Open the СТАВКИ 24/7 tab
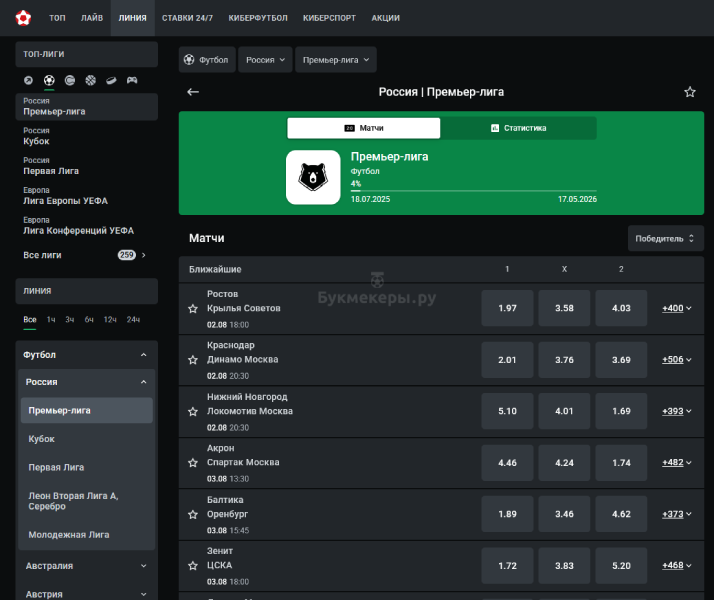This screenshot has width=714, height=600. (188, 18)
